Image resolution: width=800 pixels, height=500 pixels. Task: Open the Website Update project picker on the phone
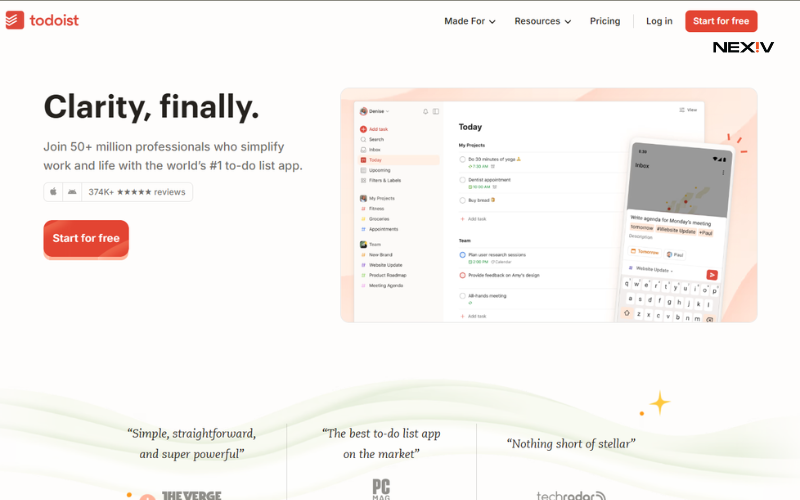651,268
